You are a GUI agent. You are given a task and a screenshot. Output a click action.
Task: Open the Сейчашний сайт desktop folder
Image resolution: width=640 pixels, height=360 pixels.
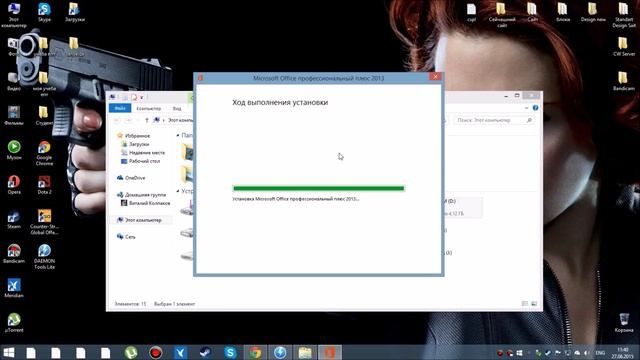502,15
